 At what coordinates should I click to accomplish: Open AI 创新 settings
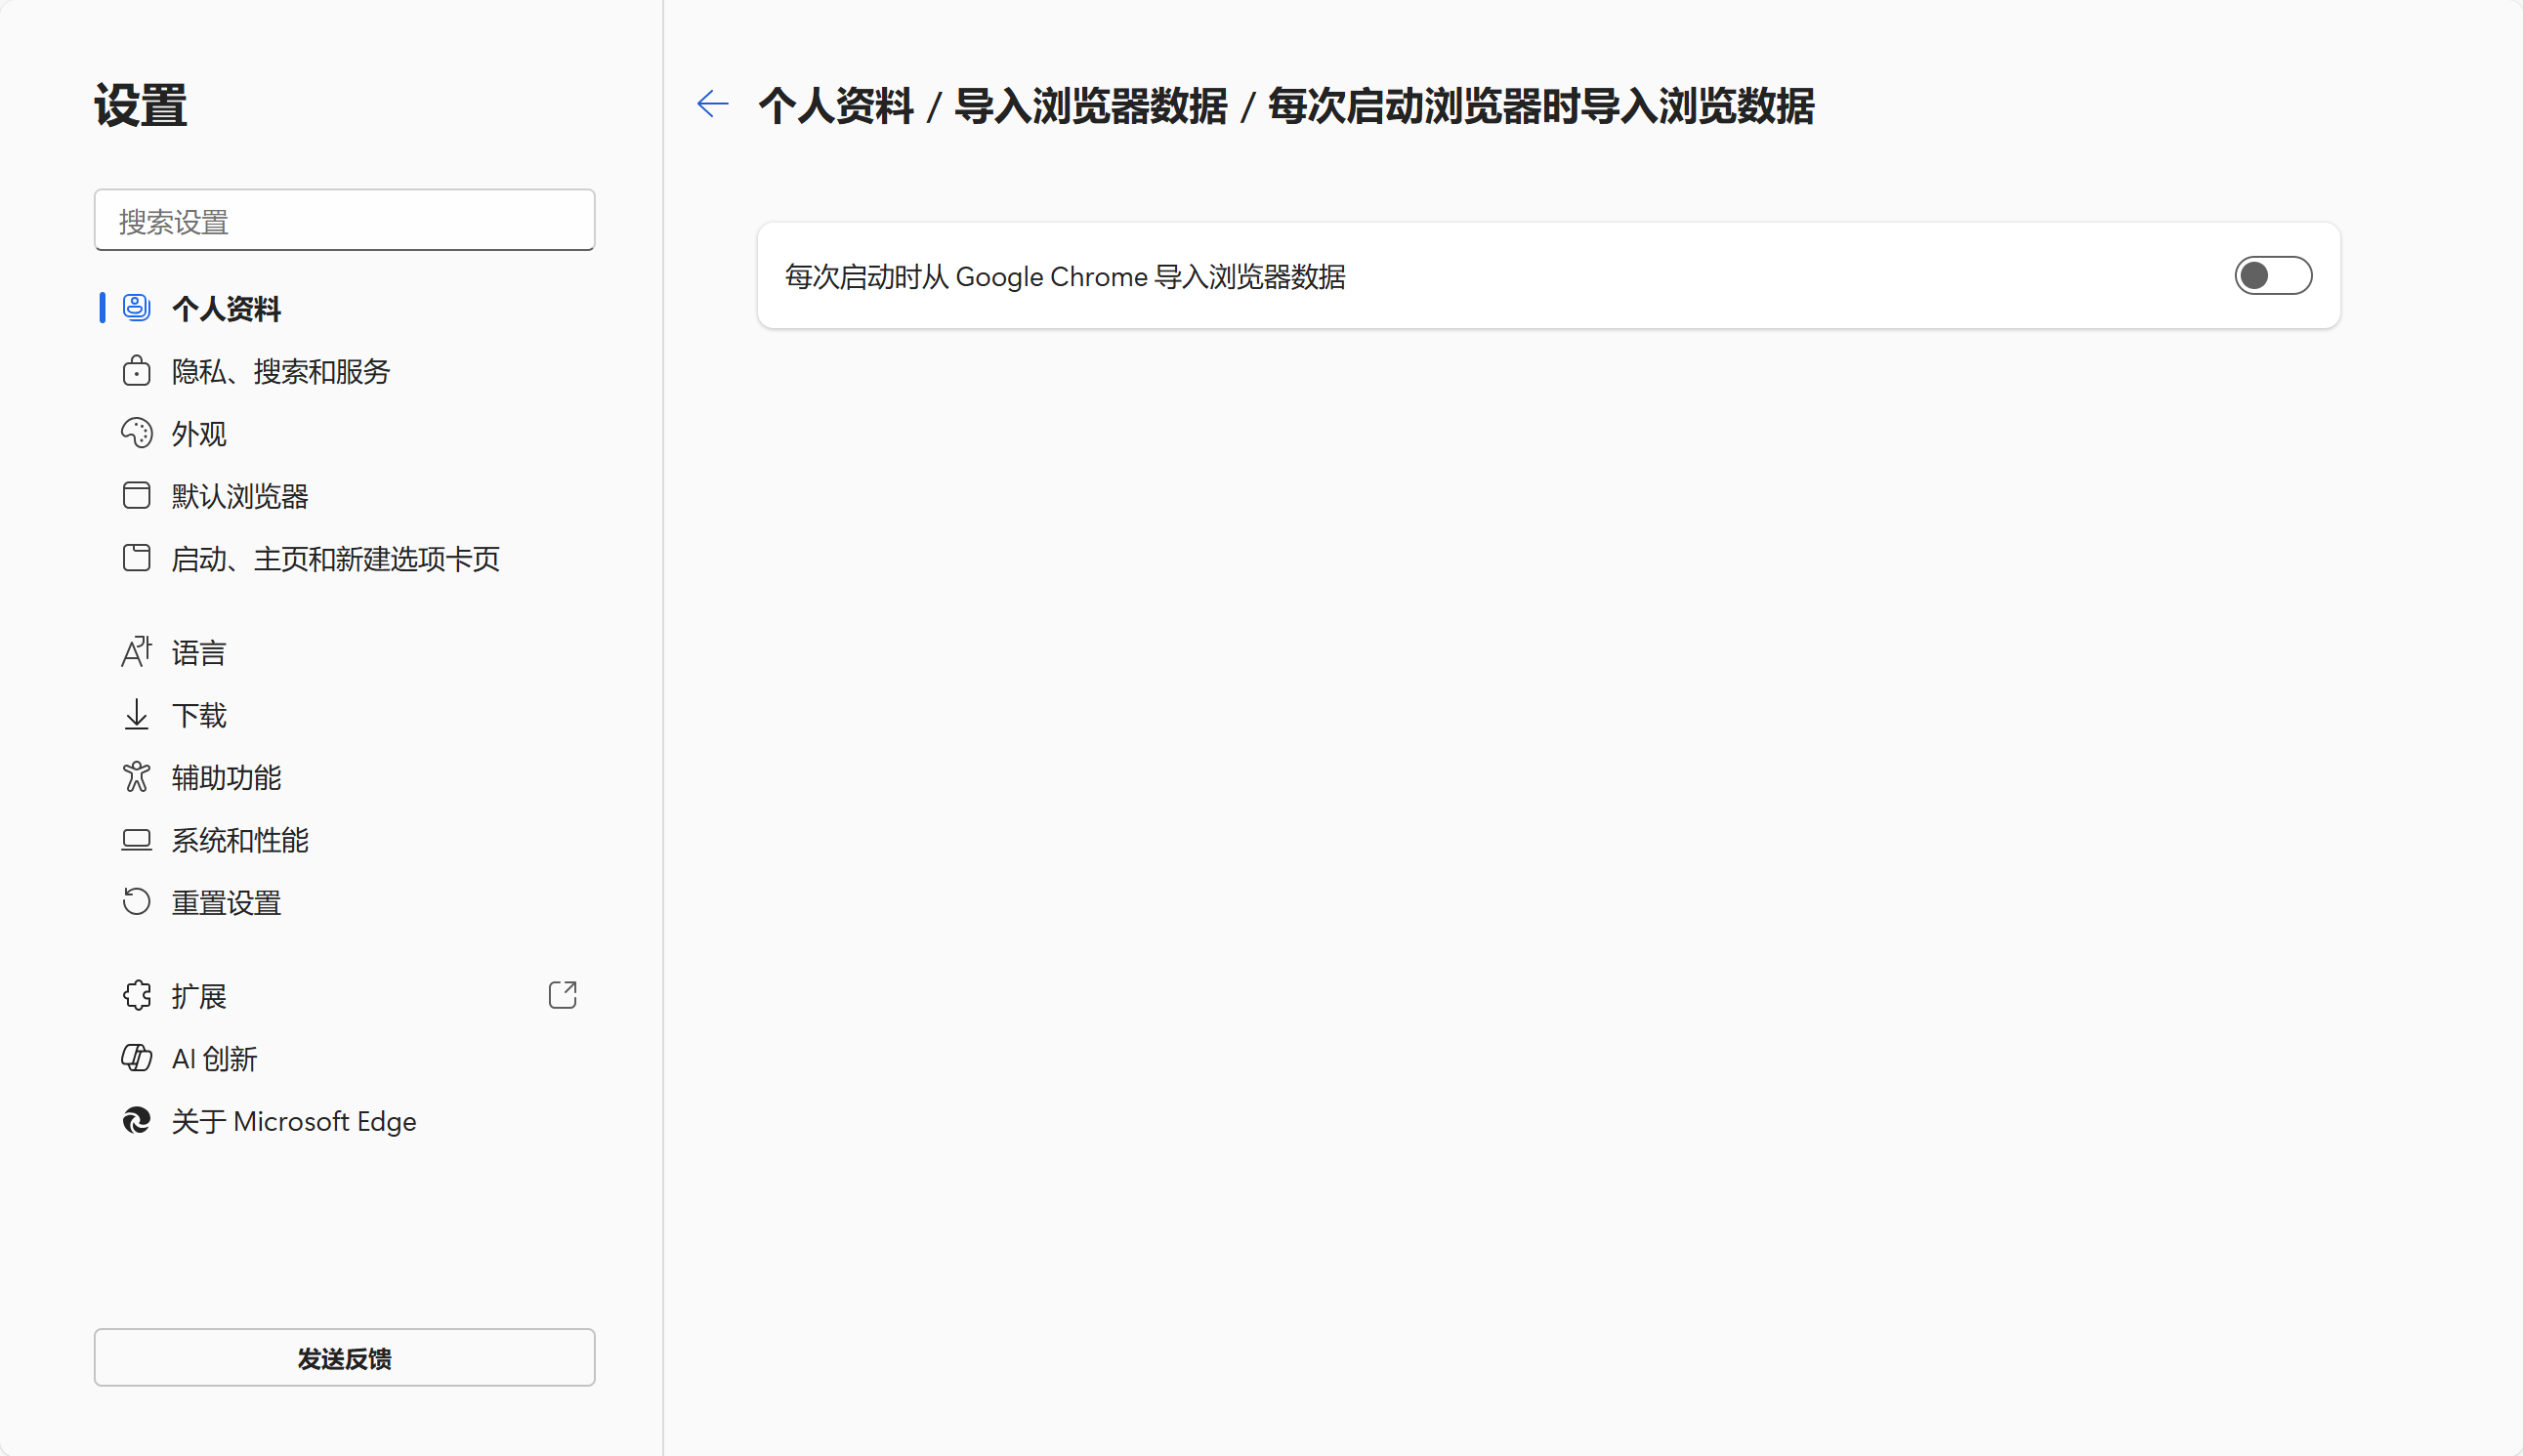213,1058
